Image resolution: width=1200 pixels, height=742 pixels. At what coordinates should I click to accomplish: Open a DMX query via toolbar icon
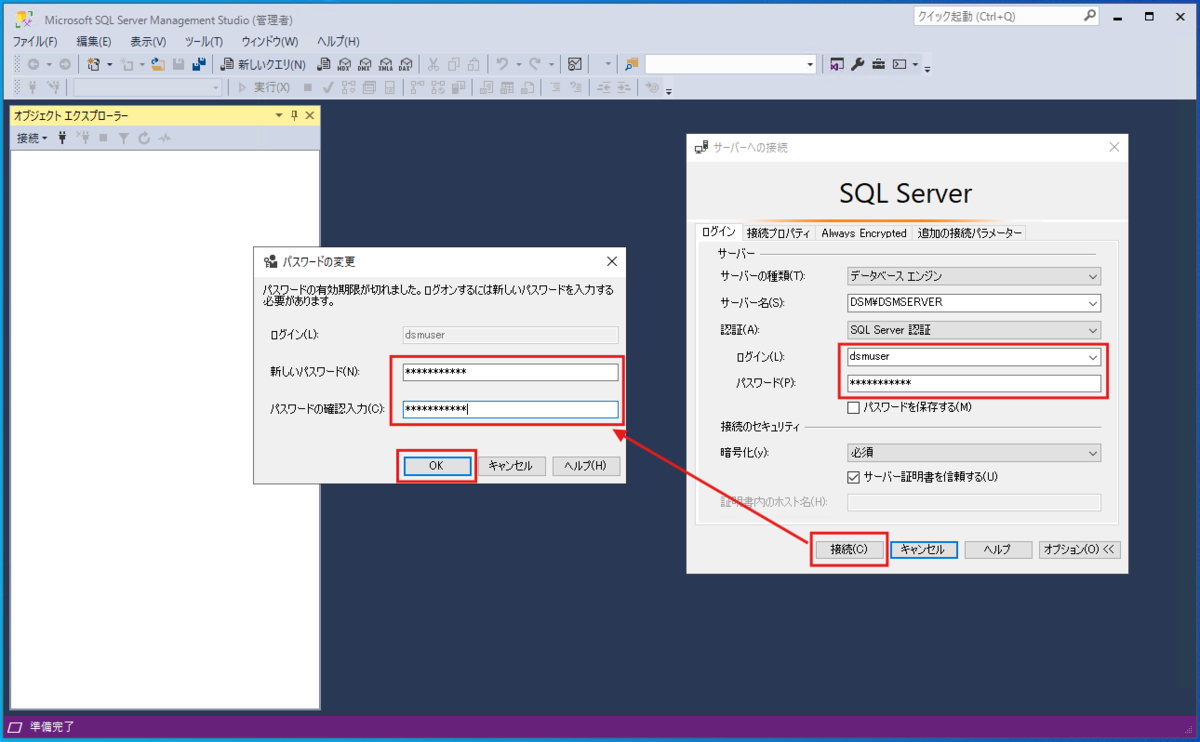[x=365, y=64]
